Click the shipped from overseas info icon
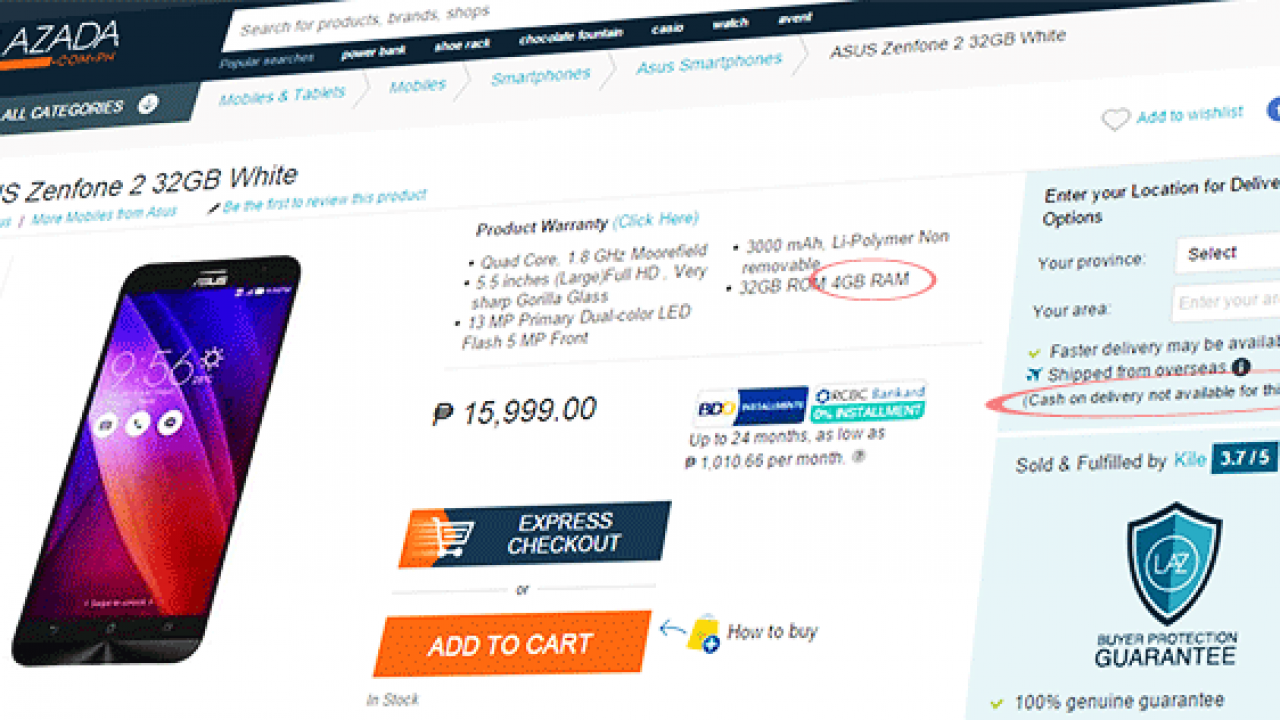This screenshot has width=1280, height=720. coord(1240,368)
